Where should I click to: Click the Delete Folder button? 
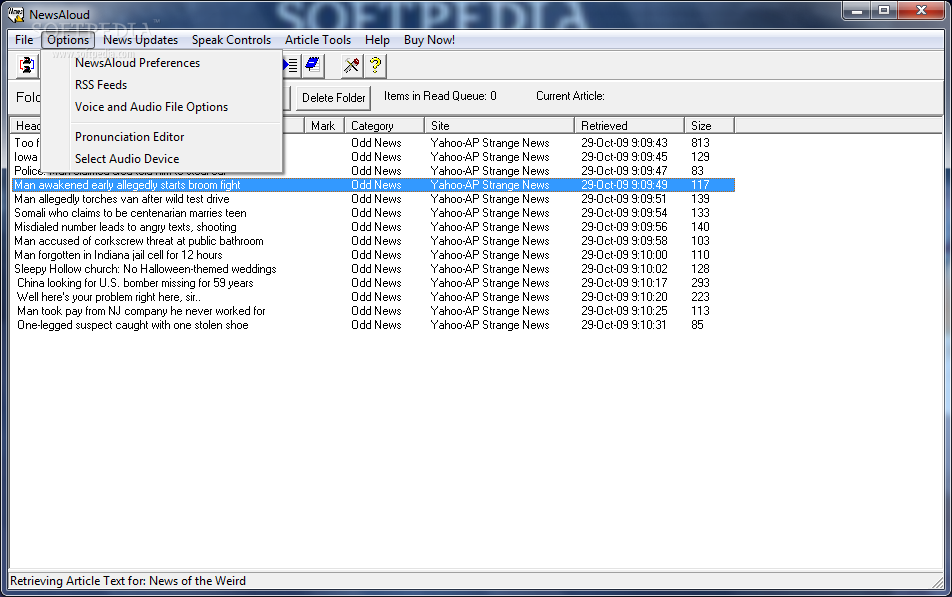333,98
